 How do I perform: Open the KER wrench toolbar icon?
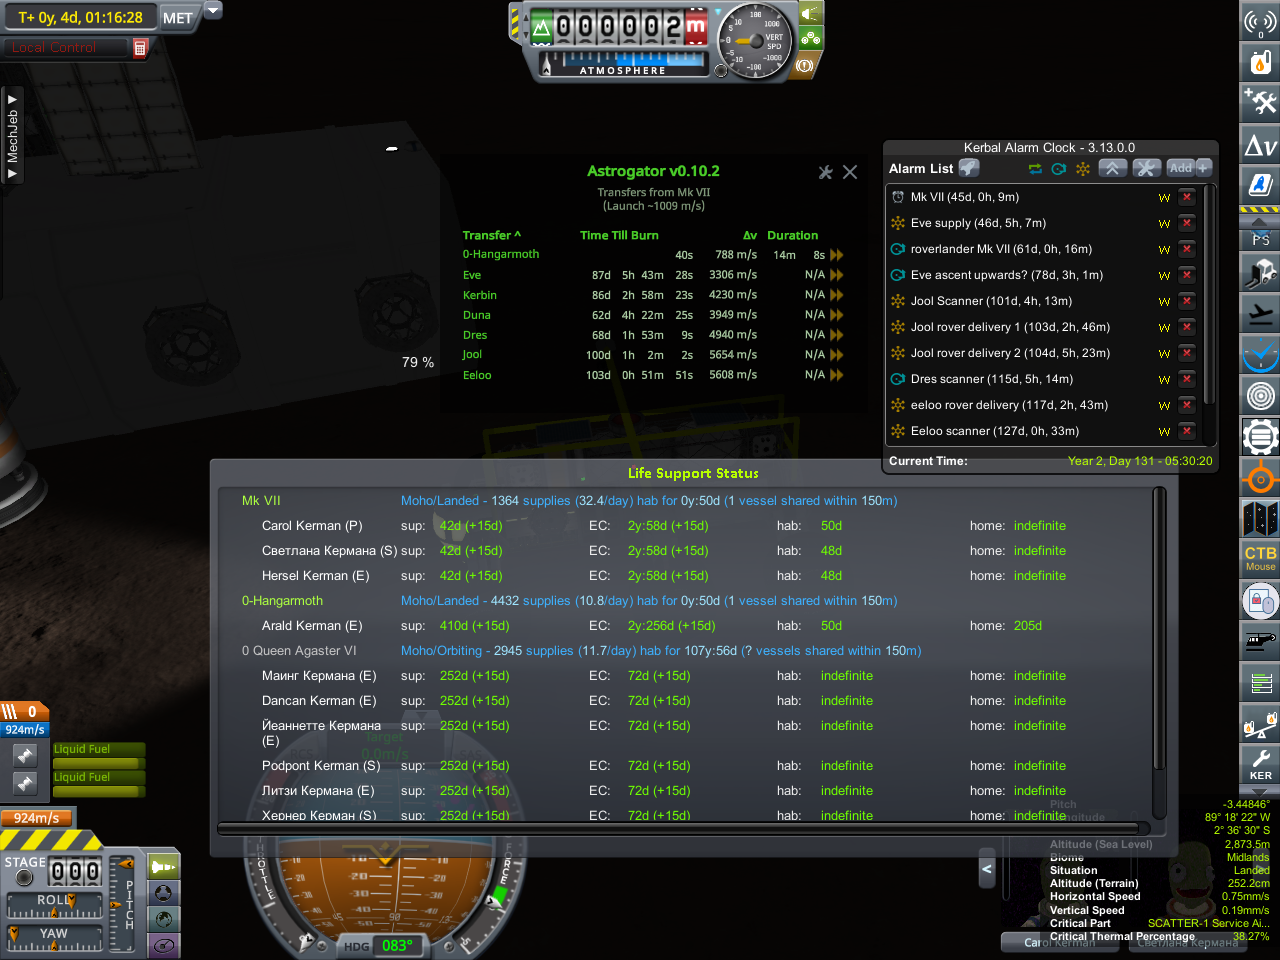click(1260, 765)
